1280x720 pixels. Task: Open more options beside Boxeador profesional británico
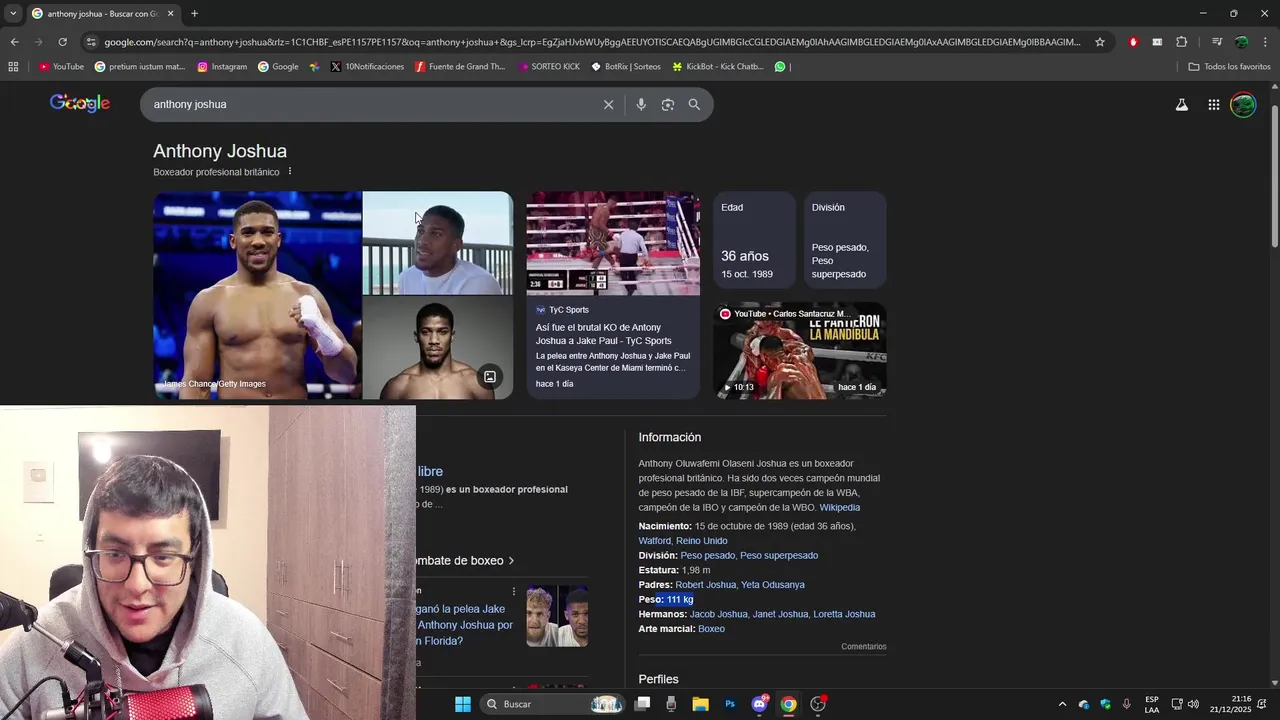(290, 171)
